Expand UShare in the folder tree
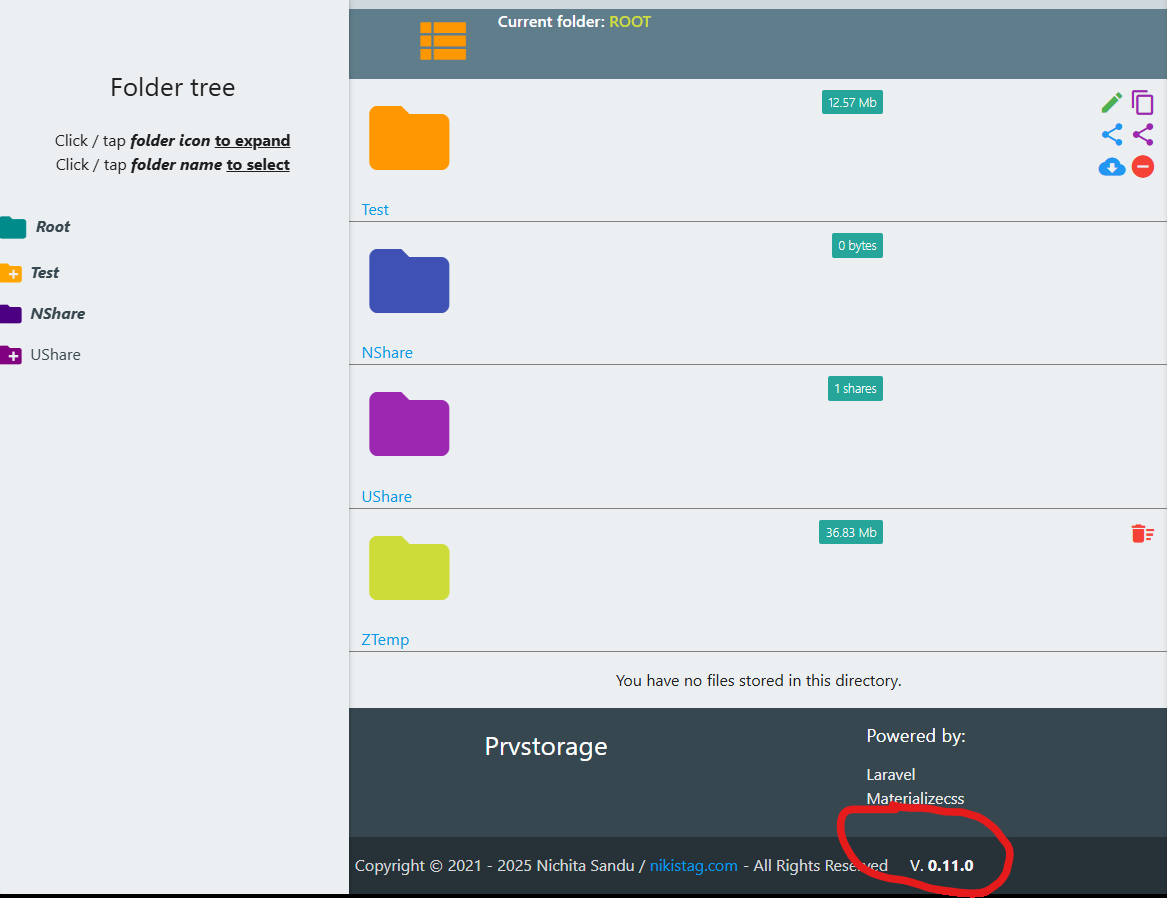 tap(11, 355)
